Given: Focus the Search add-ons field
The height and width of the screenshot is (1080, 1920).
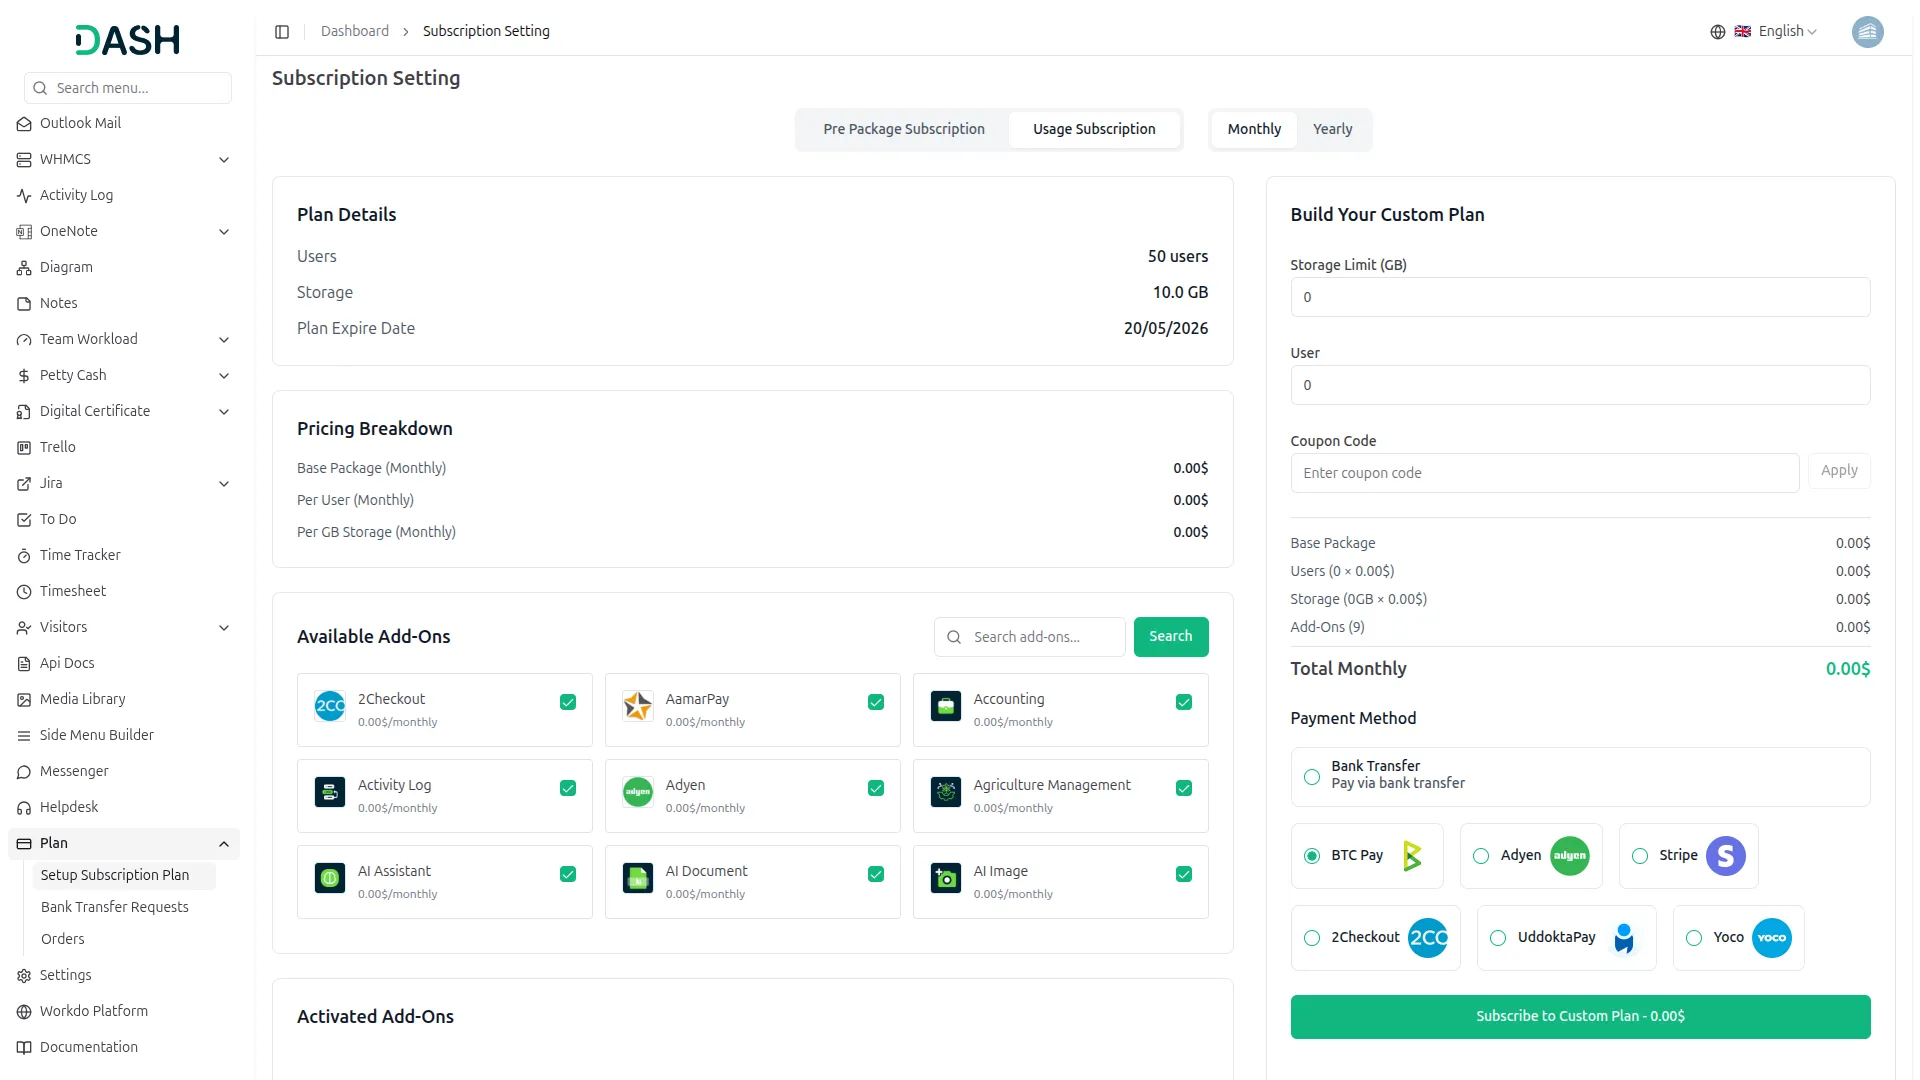Looking at the screenshot, I should tap(1030, 637).
